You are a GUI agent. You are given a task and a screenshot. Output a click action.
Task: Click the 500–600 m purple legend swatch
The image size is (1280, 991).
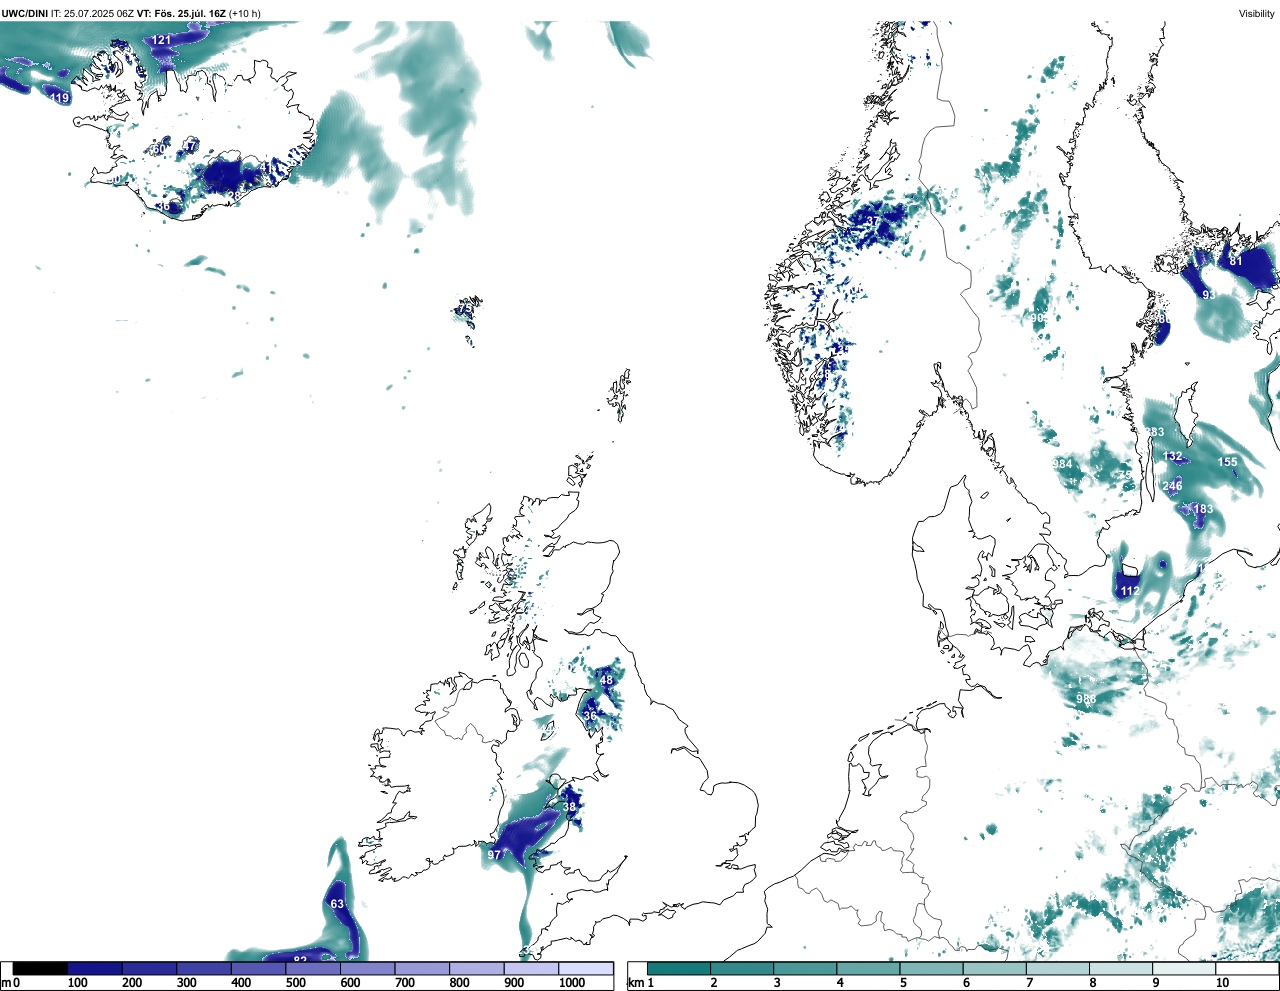[x=313, y=968]
